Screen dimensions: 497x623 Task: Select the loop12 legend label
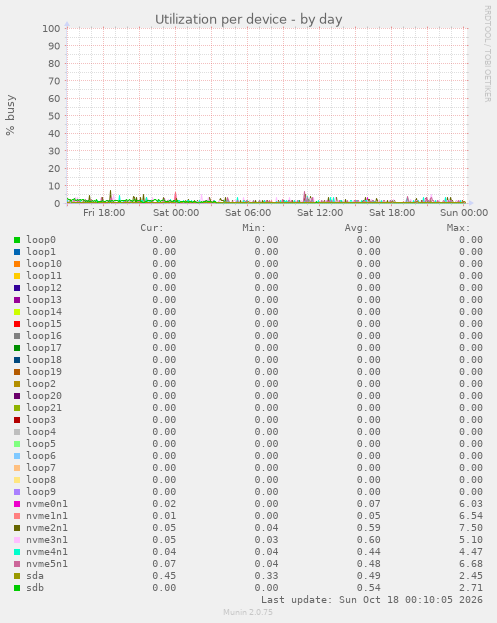(44, 288)
